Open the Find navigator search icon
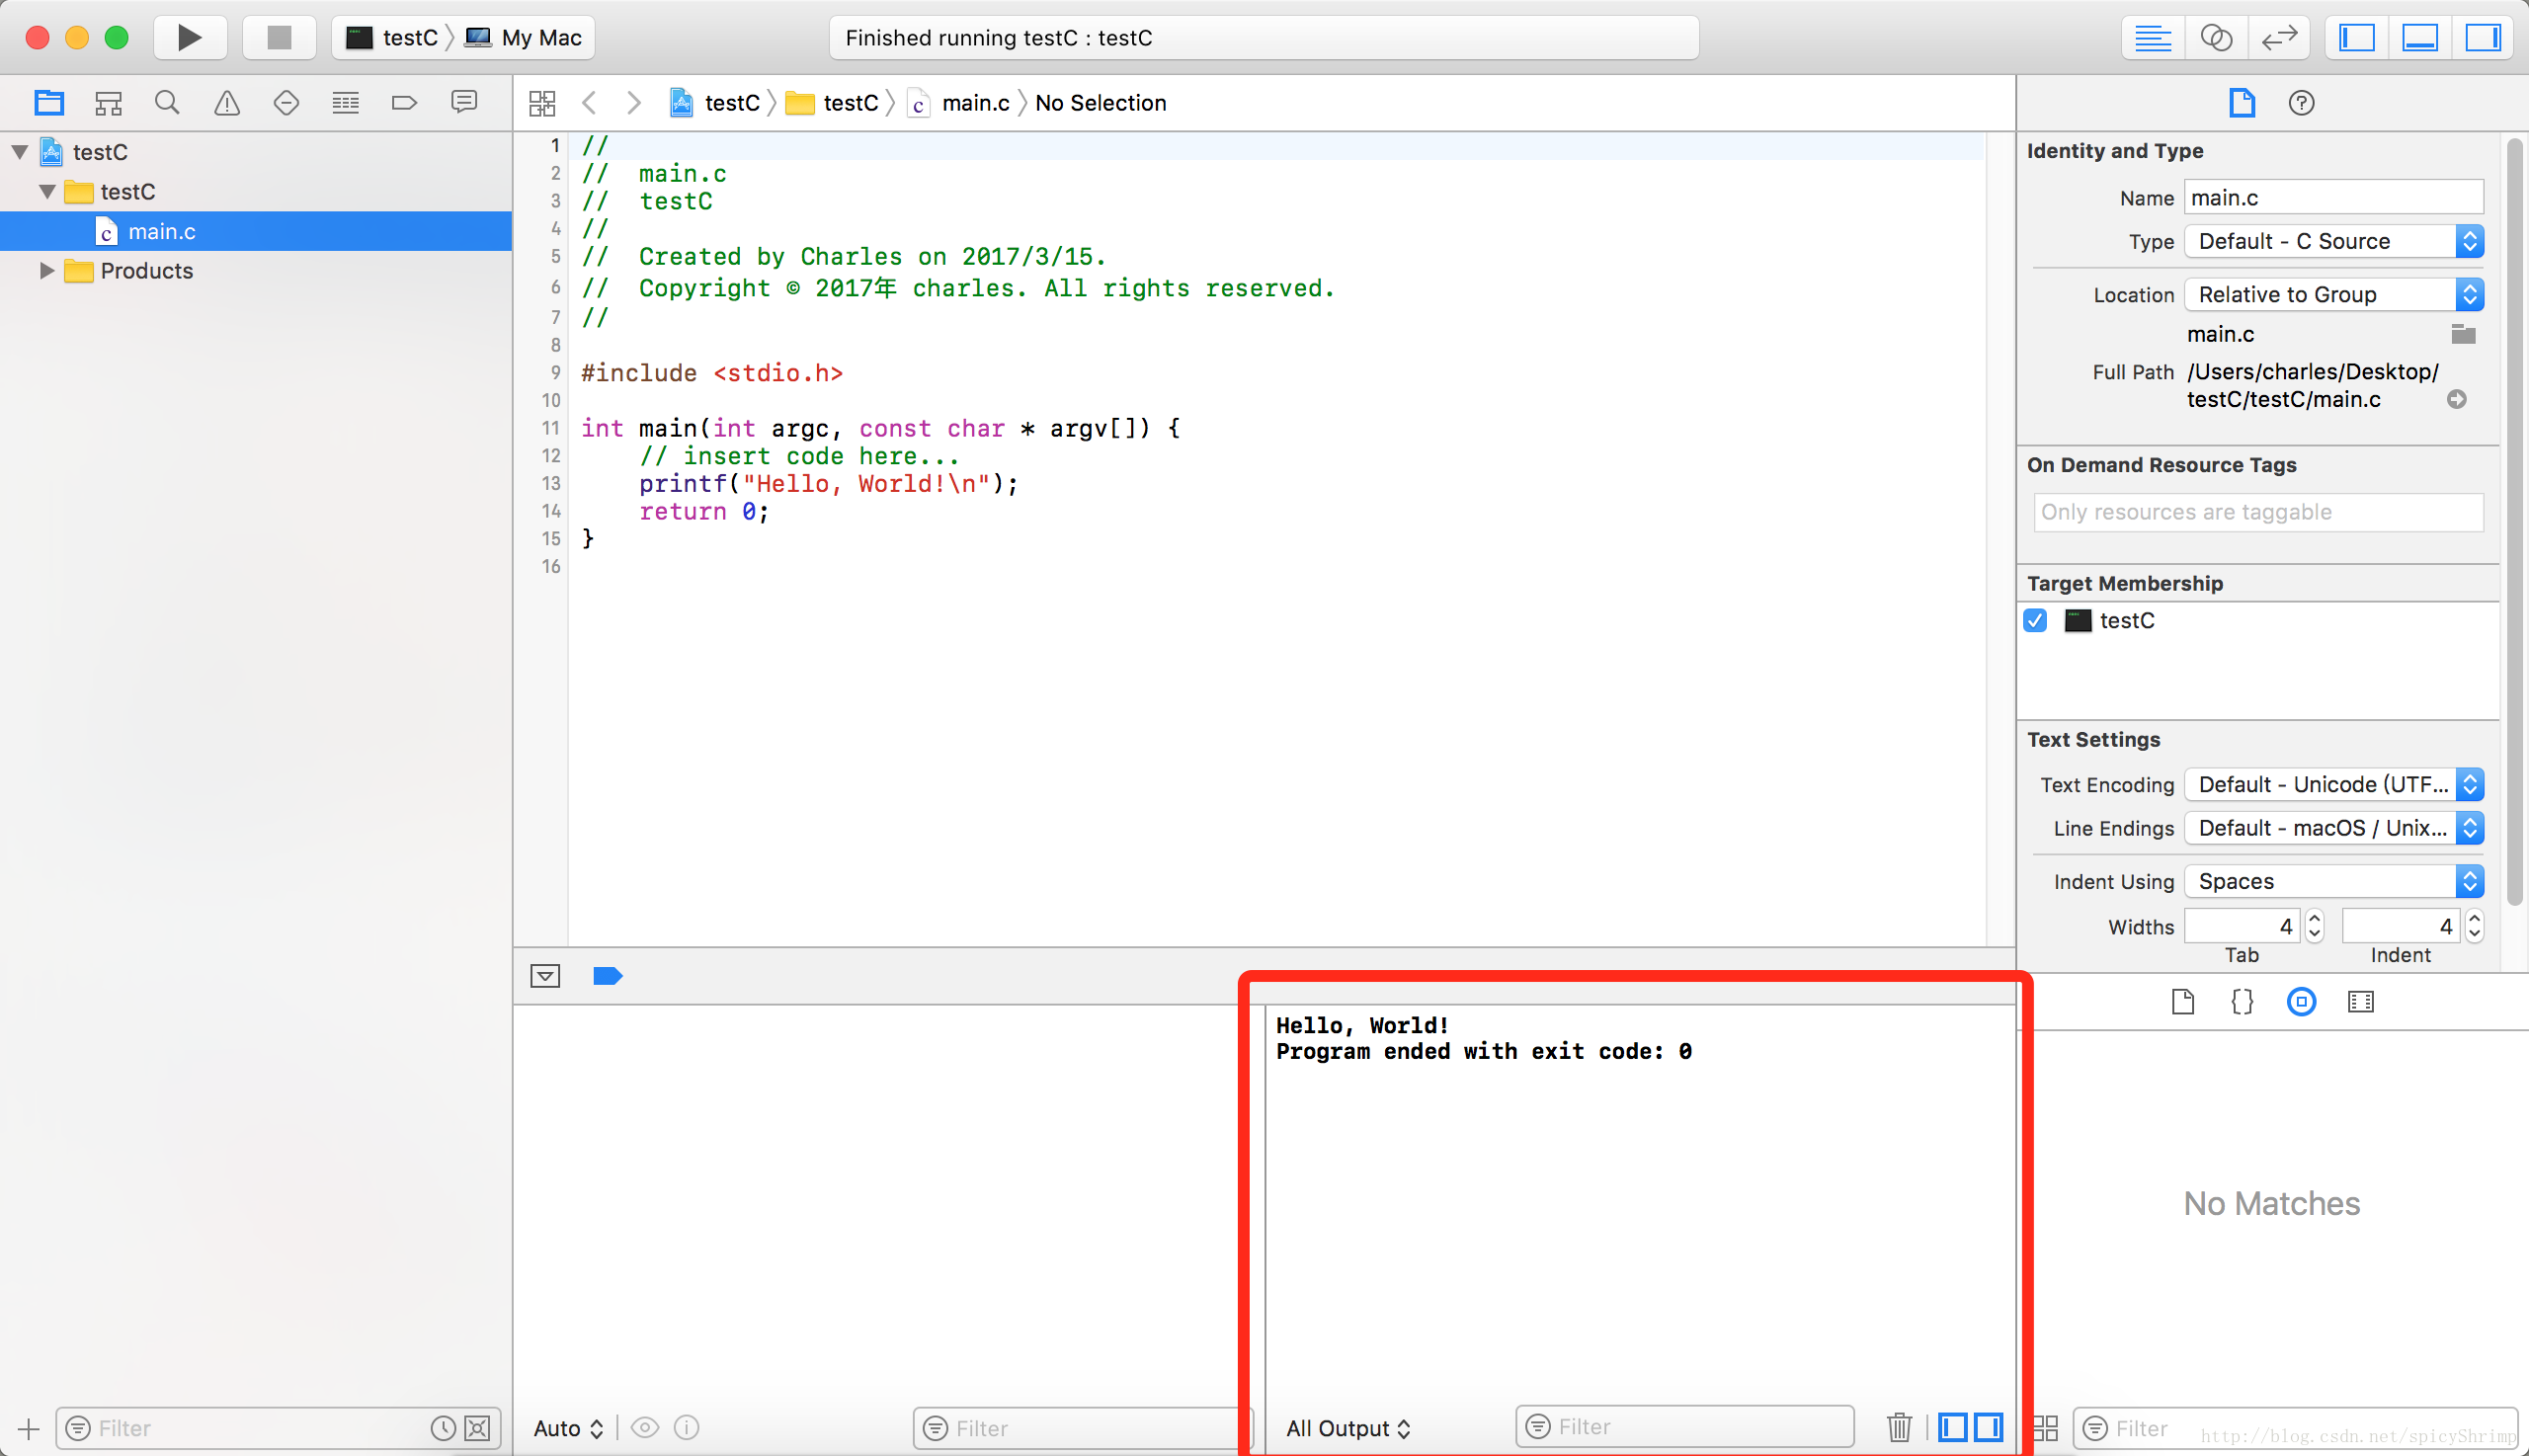 coord(167,102)
